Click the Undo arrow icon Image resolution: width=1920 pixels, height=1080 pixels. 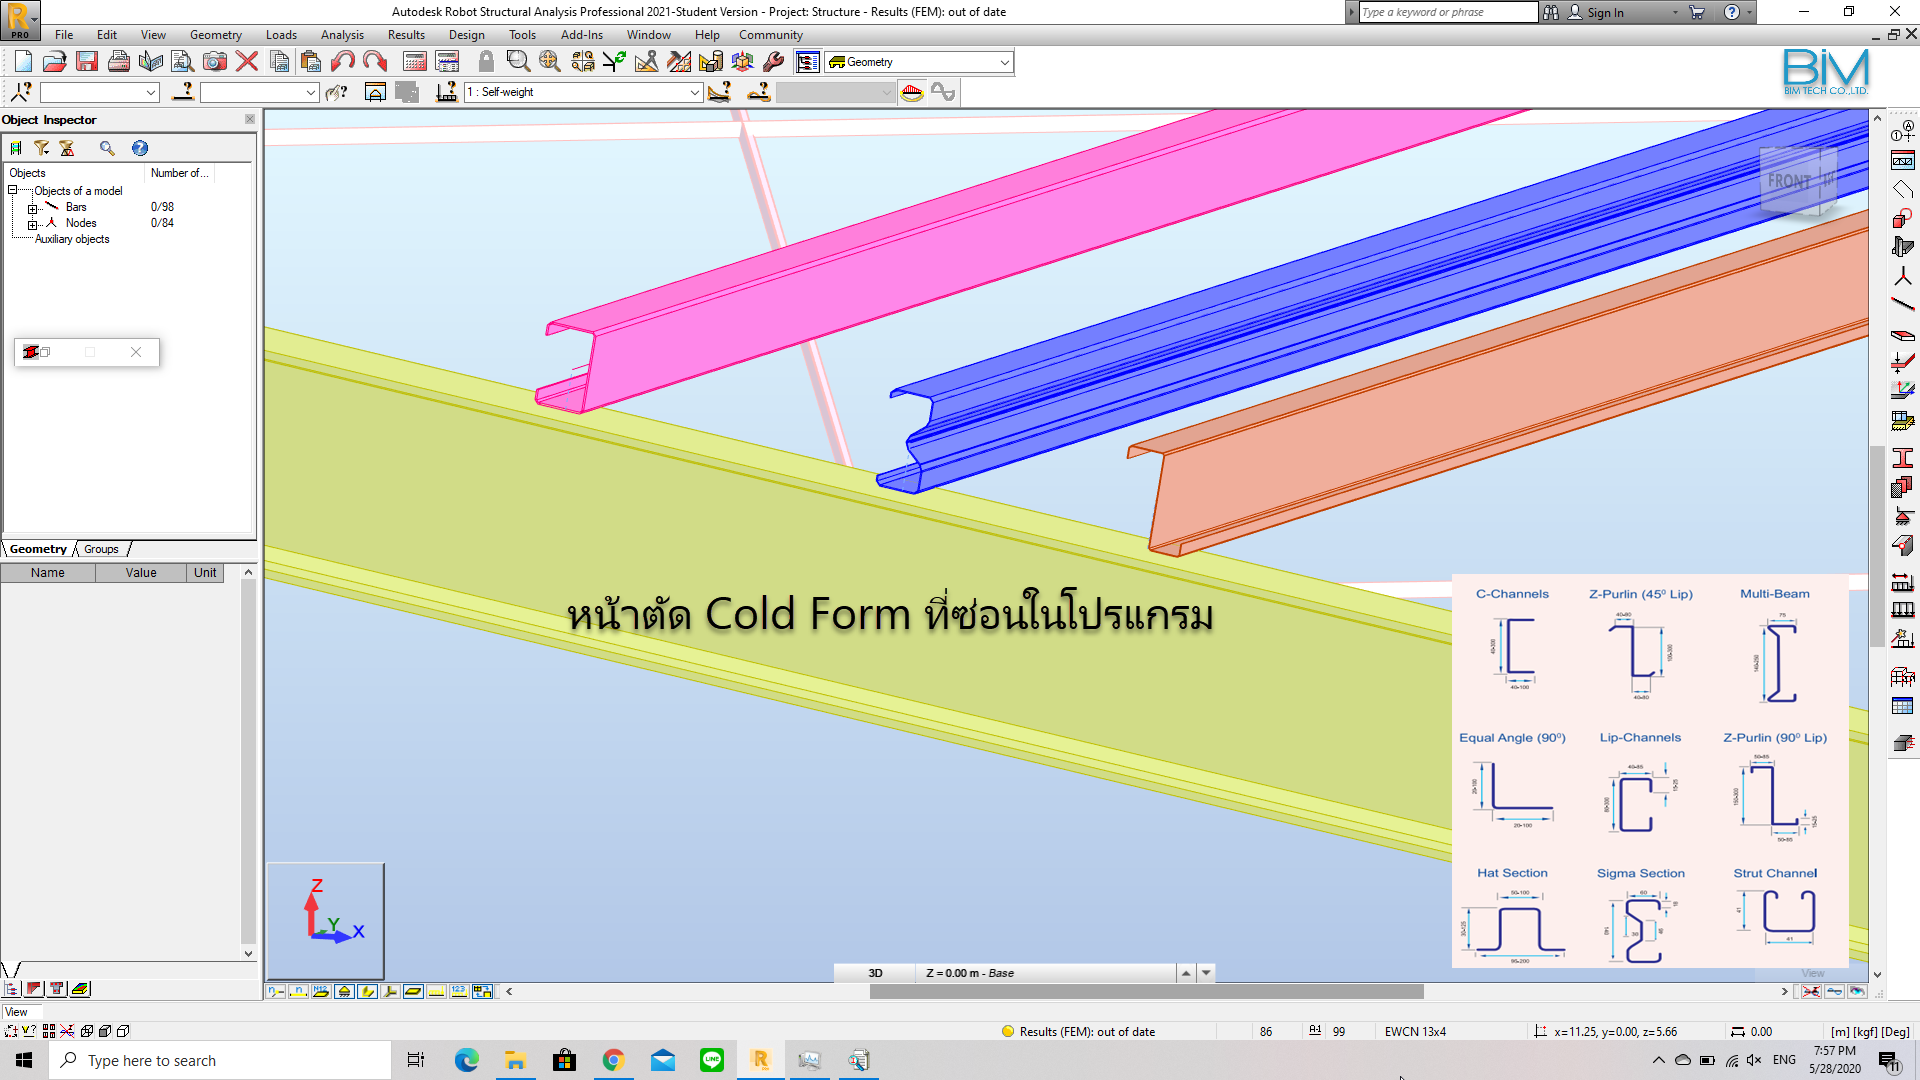point(343,62)
